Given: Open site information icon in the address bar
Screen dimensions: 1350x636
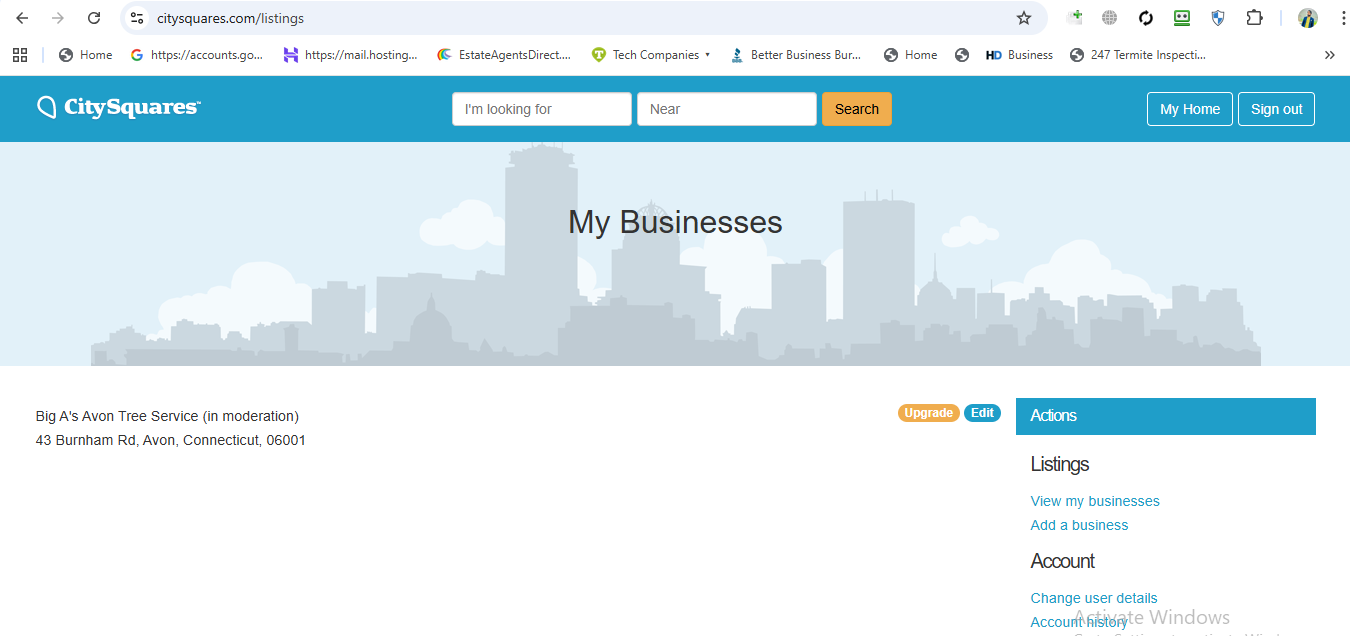Looking at the screenshot, I should pyautogui.click(x=138, y=18).
